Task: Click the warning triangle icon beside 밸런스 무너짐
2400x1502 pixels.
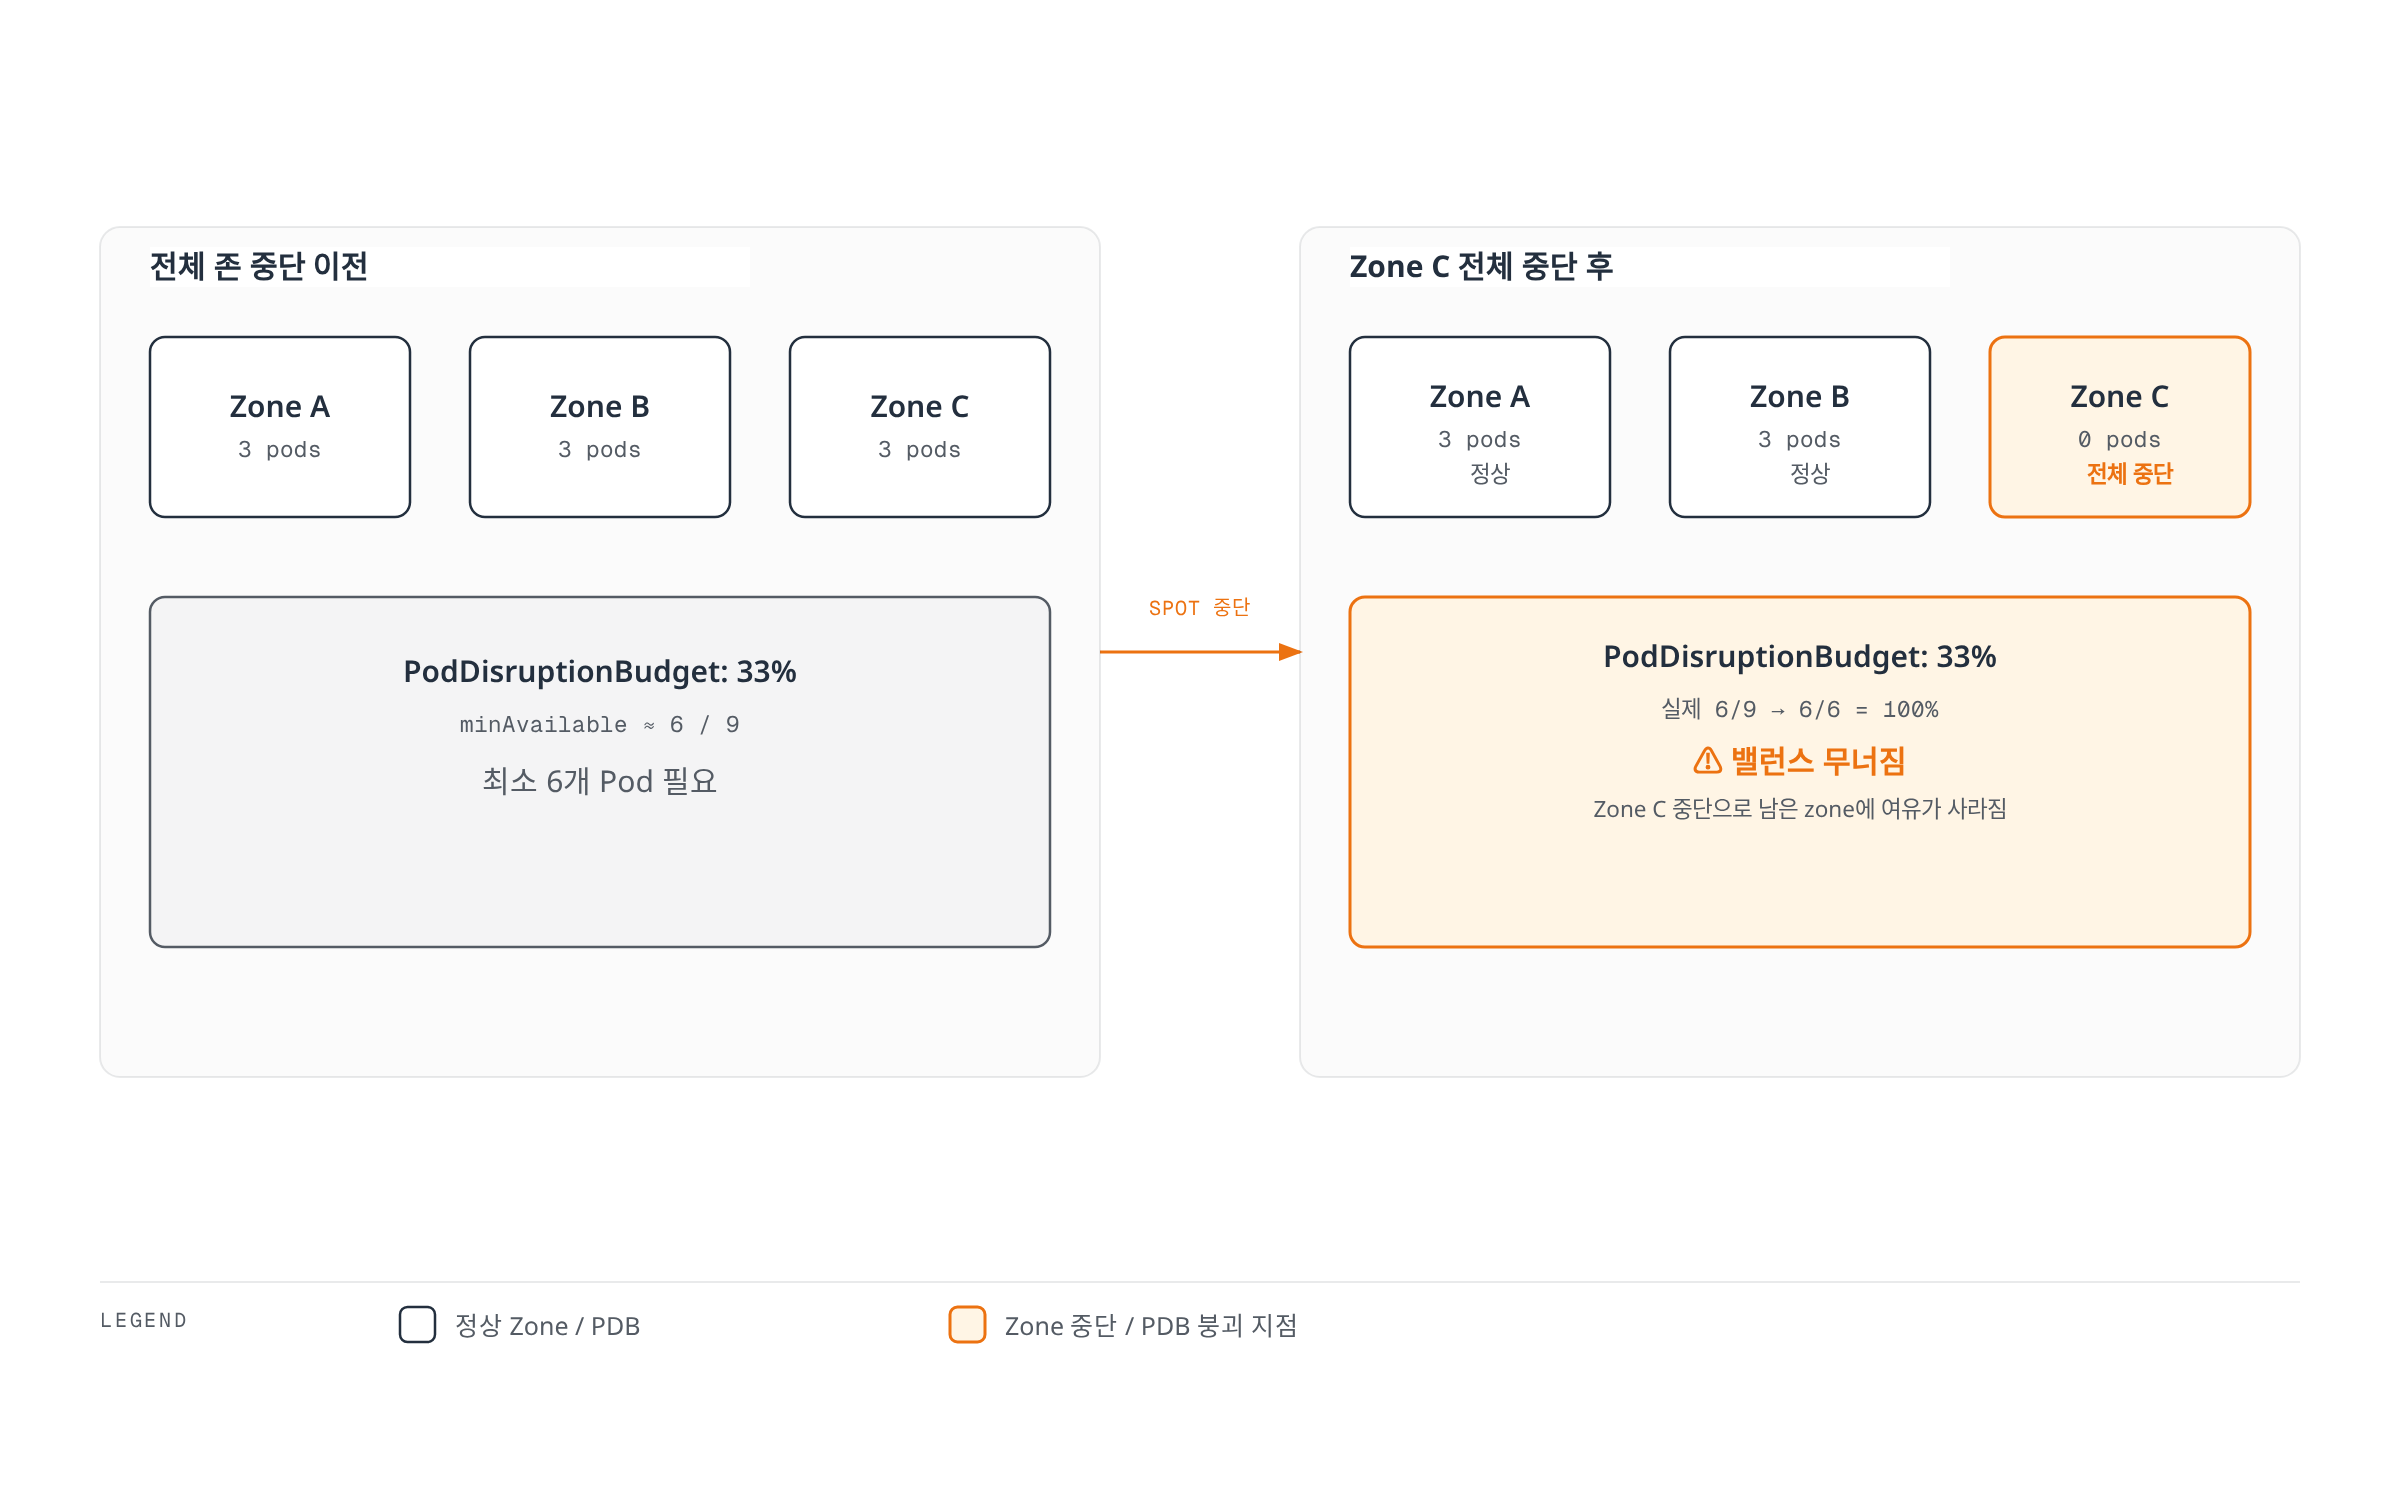Action: point(1707,761)
